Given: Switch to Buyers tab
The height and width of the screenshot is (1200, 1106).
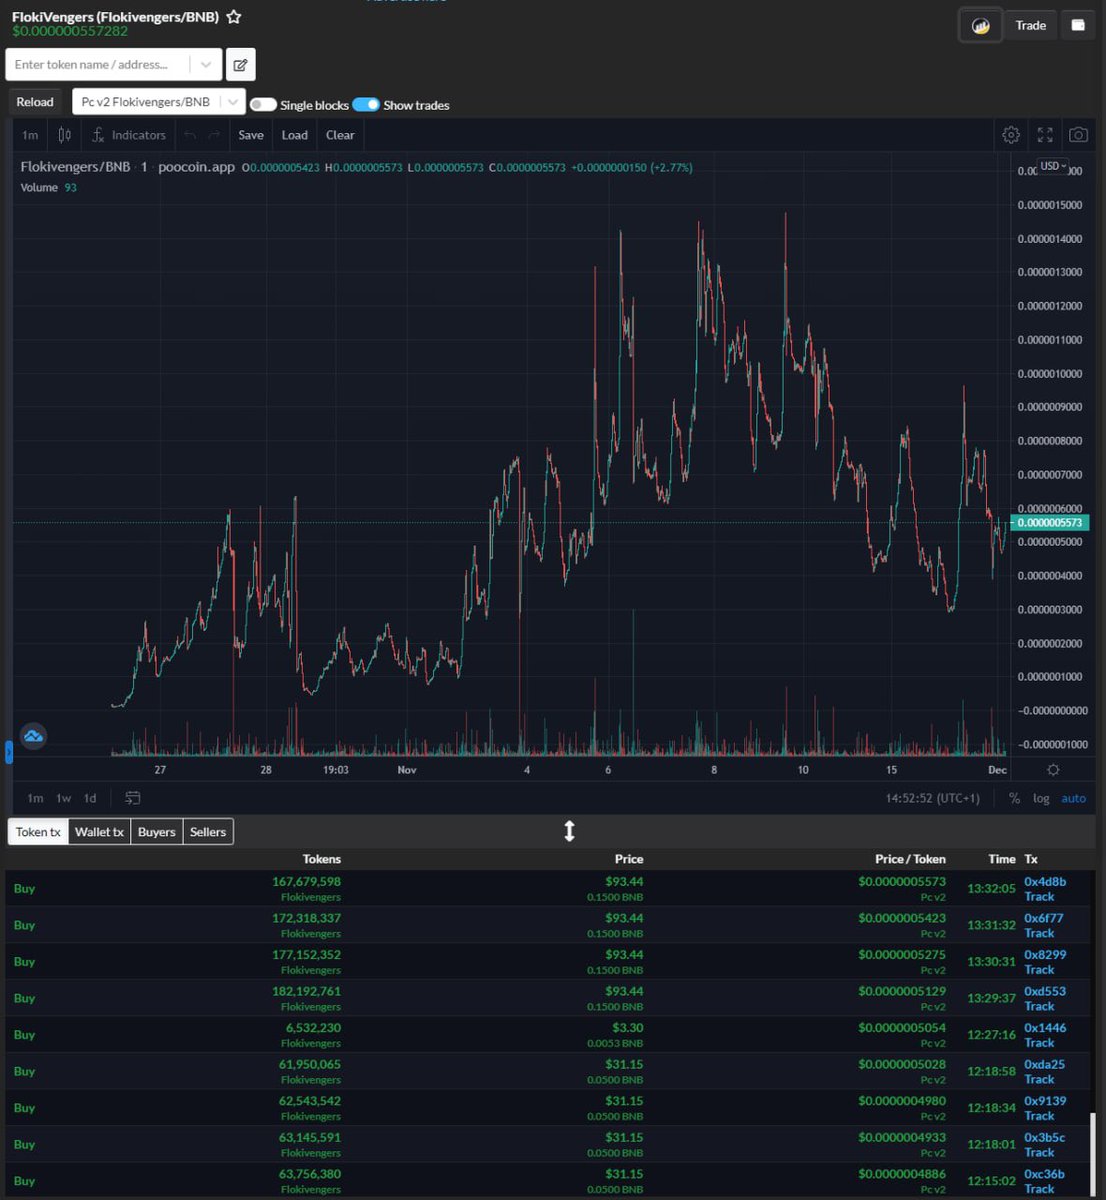Looking at the screenshot, I should 156,832.
